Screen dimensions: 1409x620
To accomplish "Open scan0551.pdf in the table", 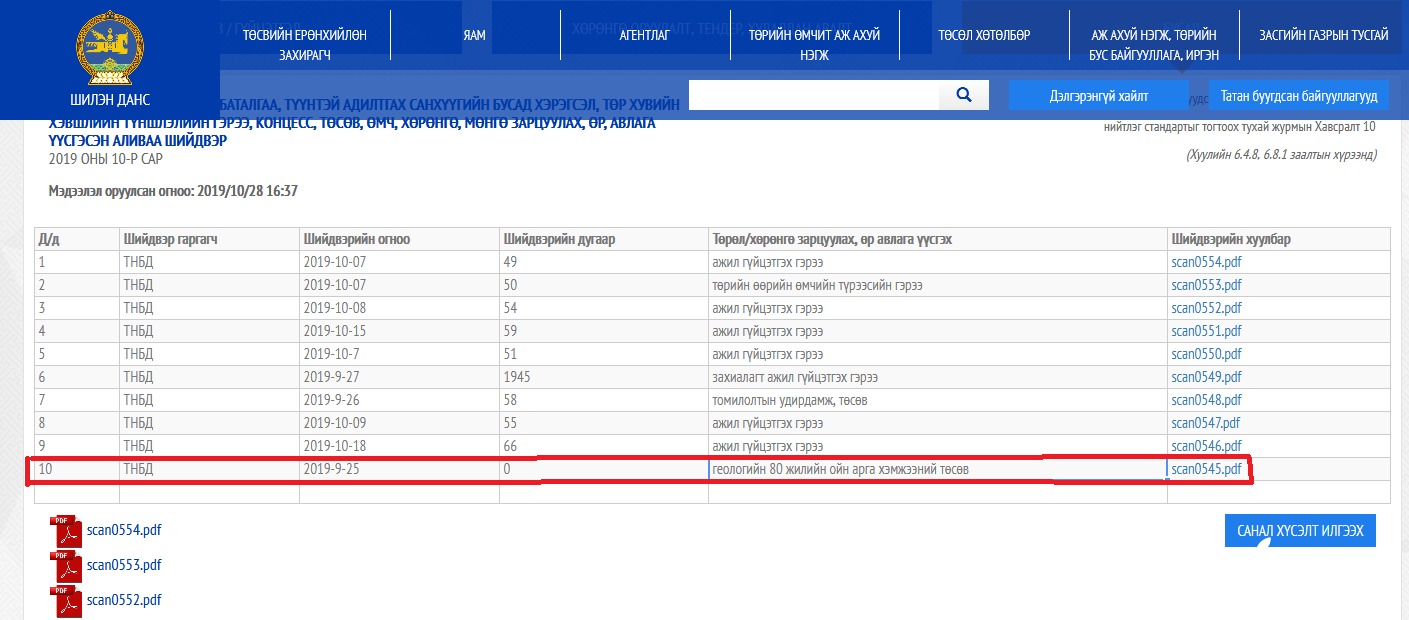I will point(1206,331).
